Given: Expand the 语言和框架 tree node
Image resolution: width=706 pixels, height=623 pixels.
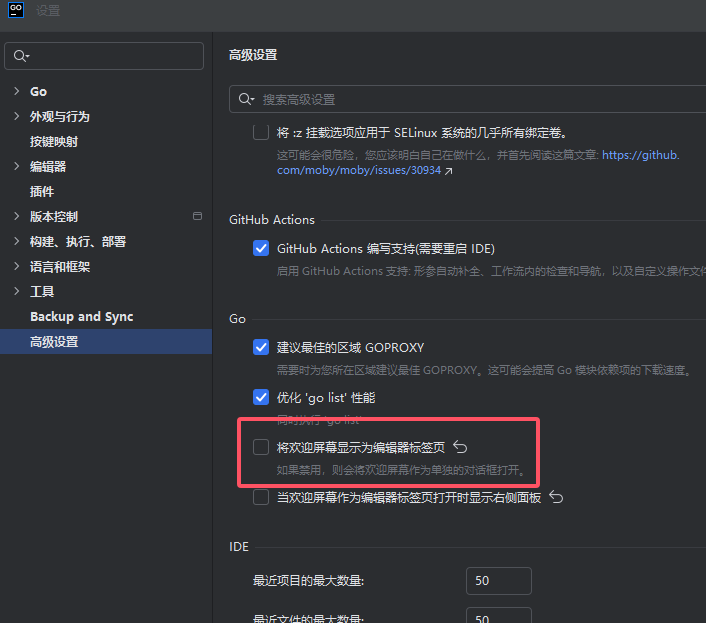Looking at the screenshot, I should pyautogui.click(x=16, y=266).
